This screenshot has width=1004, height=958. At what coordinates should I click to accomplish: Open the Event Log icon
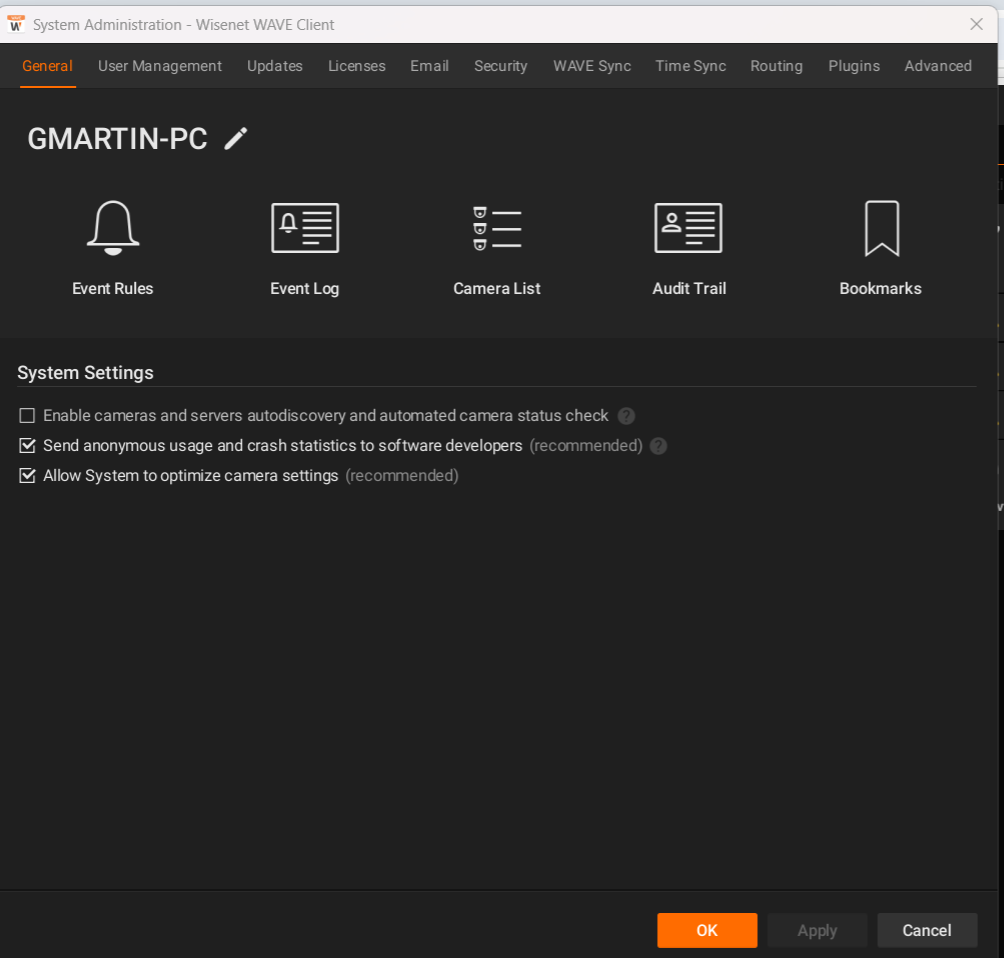click(305, 228)
